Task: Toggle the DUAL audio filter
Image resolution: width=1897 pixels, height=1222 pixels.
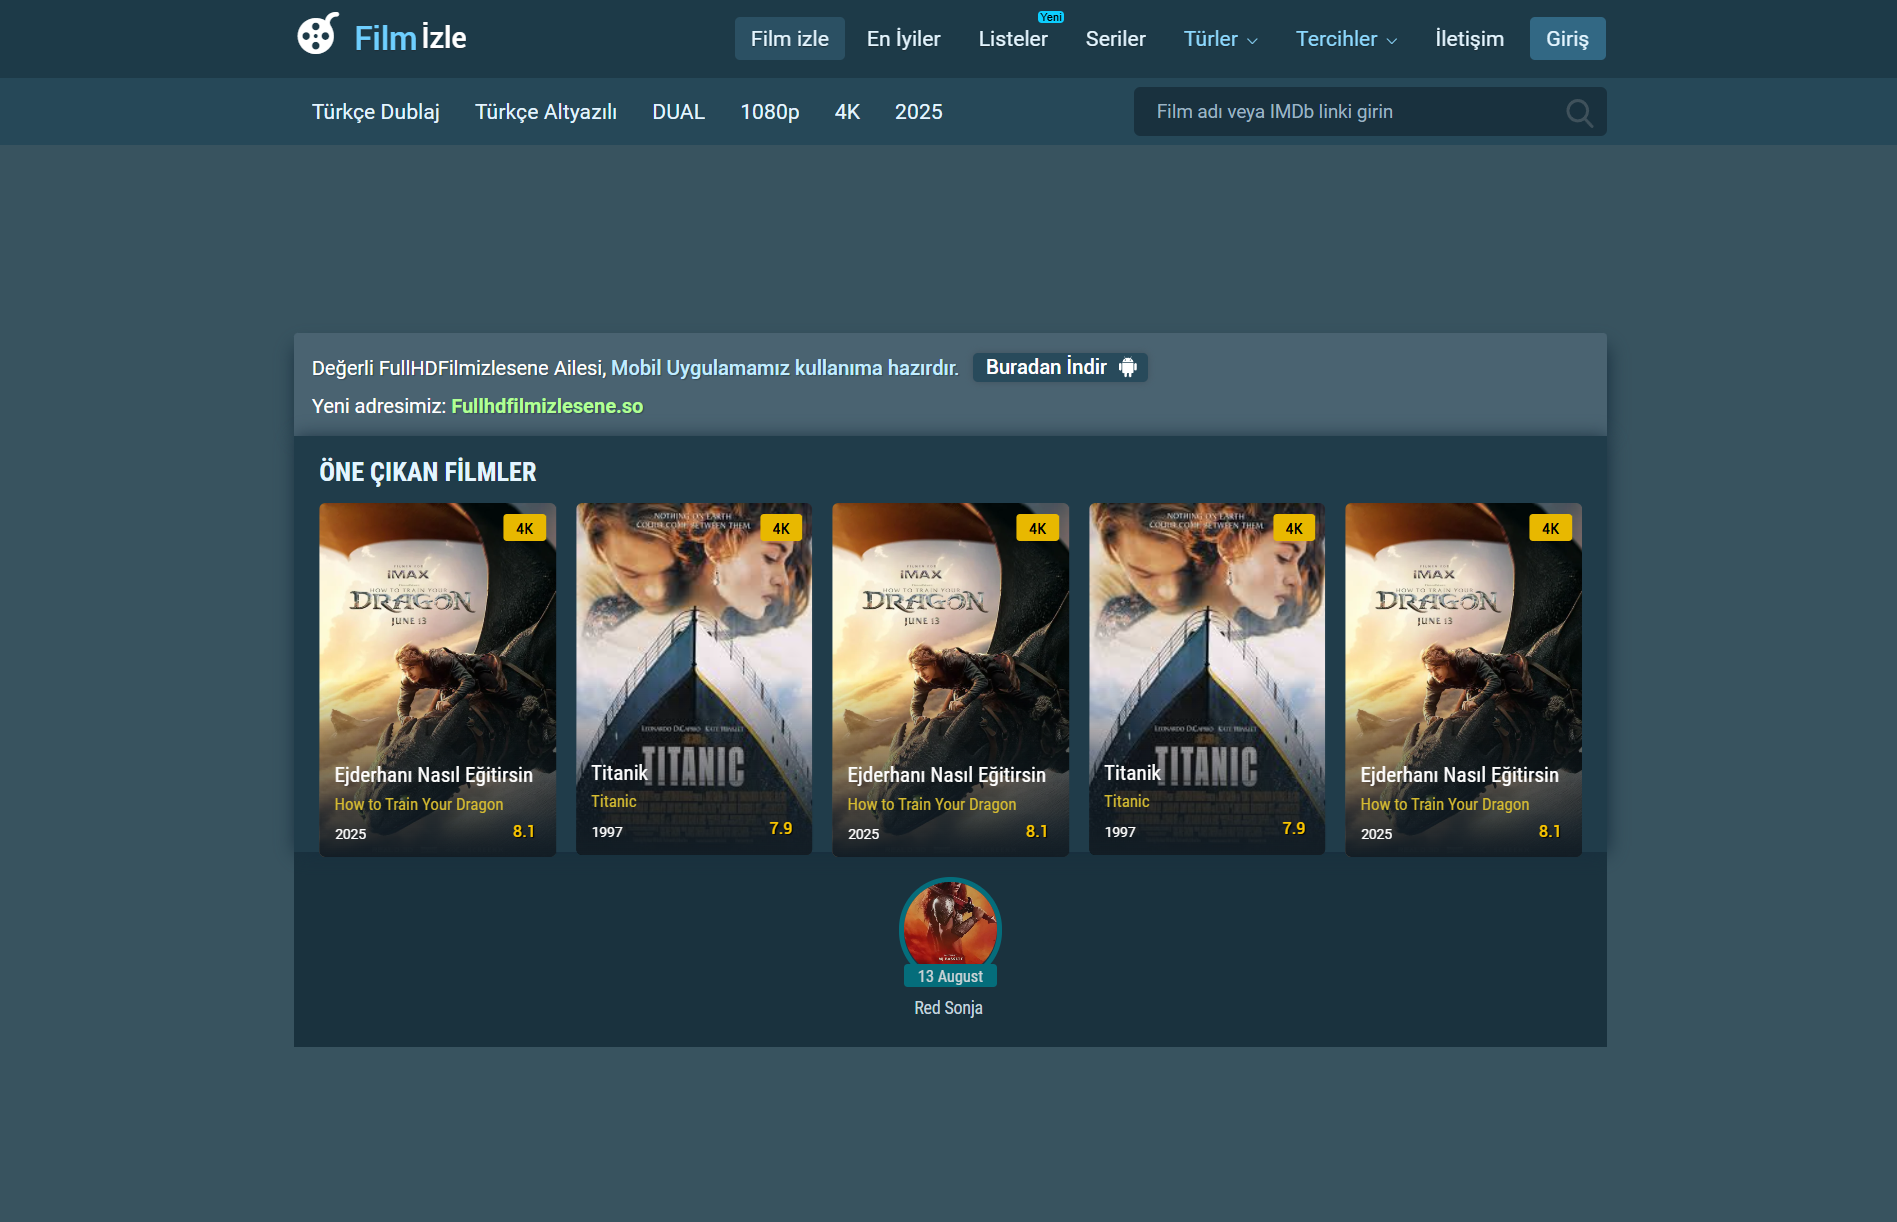Action: [x=678, y=111]
